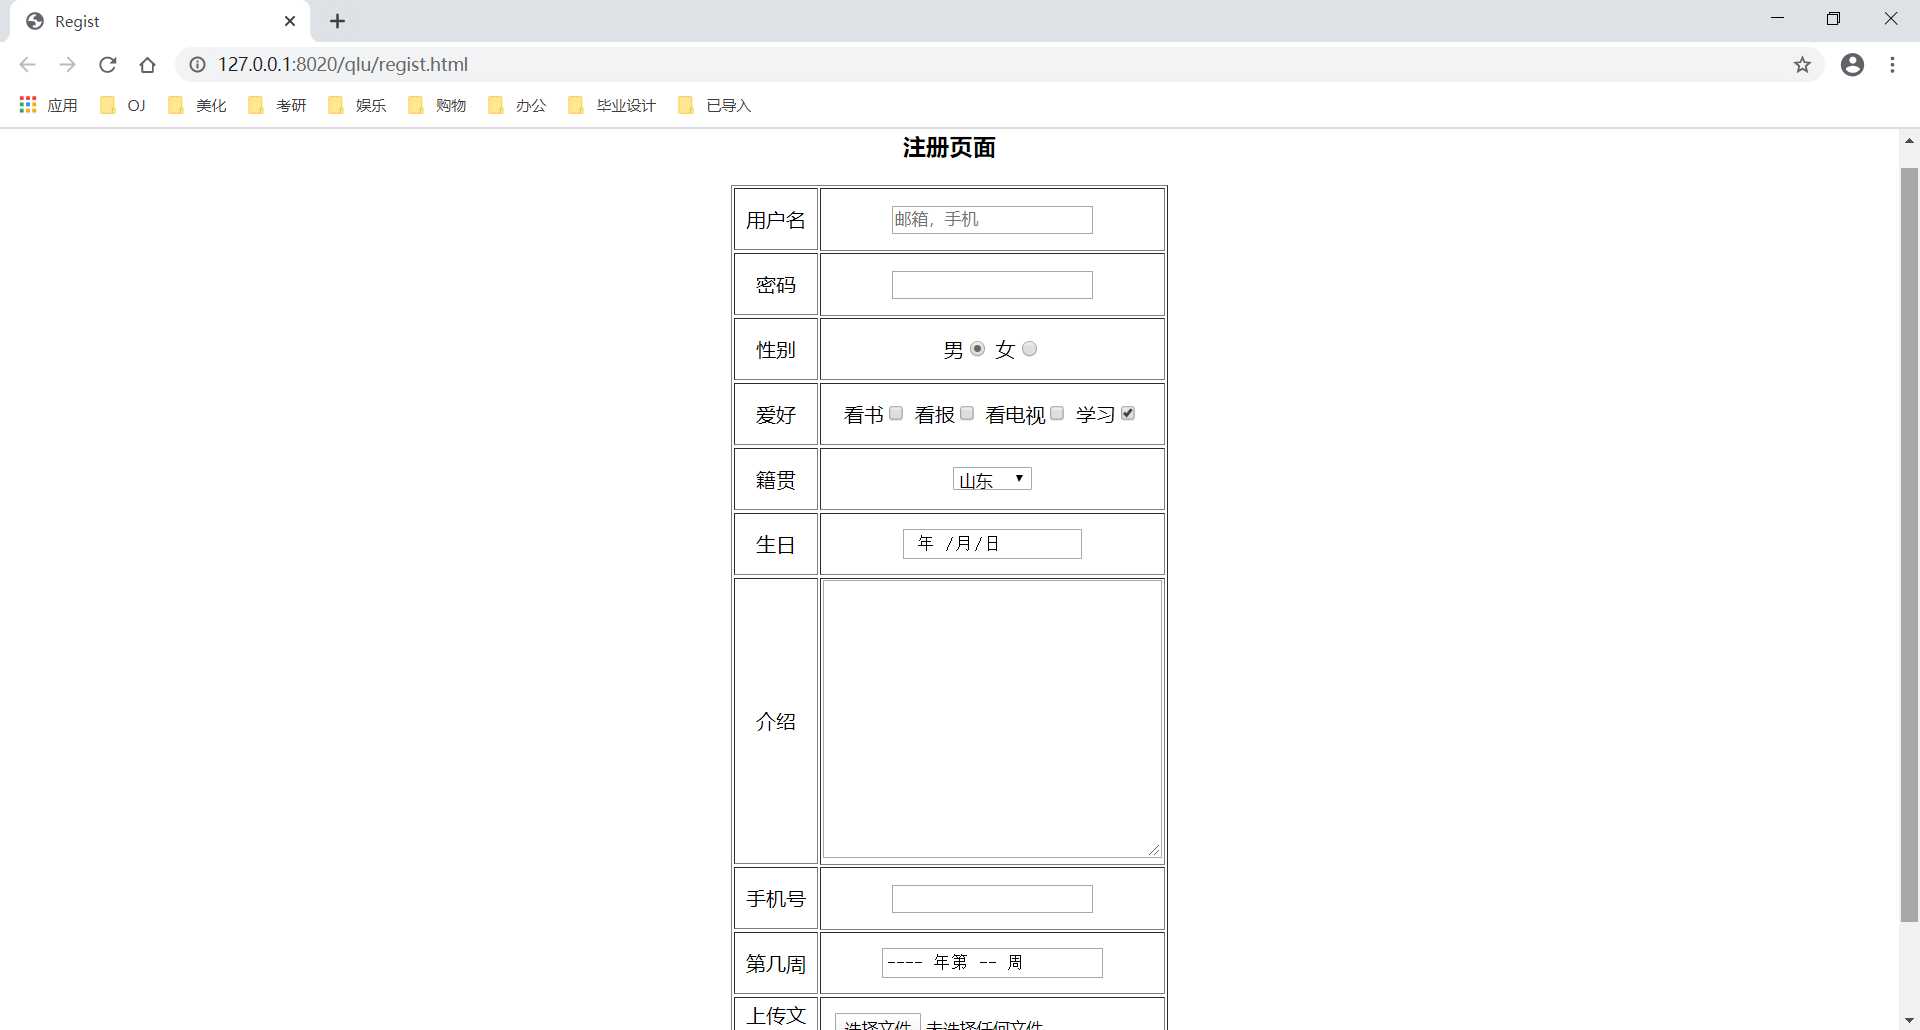Screen dimensions: 1920x1030
Task: Click the home icon in toolbar
Action: (x=148, y=65)
